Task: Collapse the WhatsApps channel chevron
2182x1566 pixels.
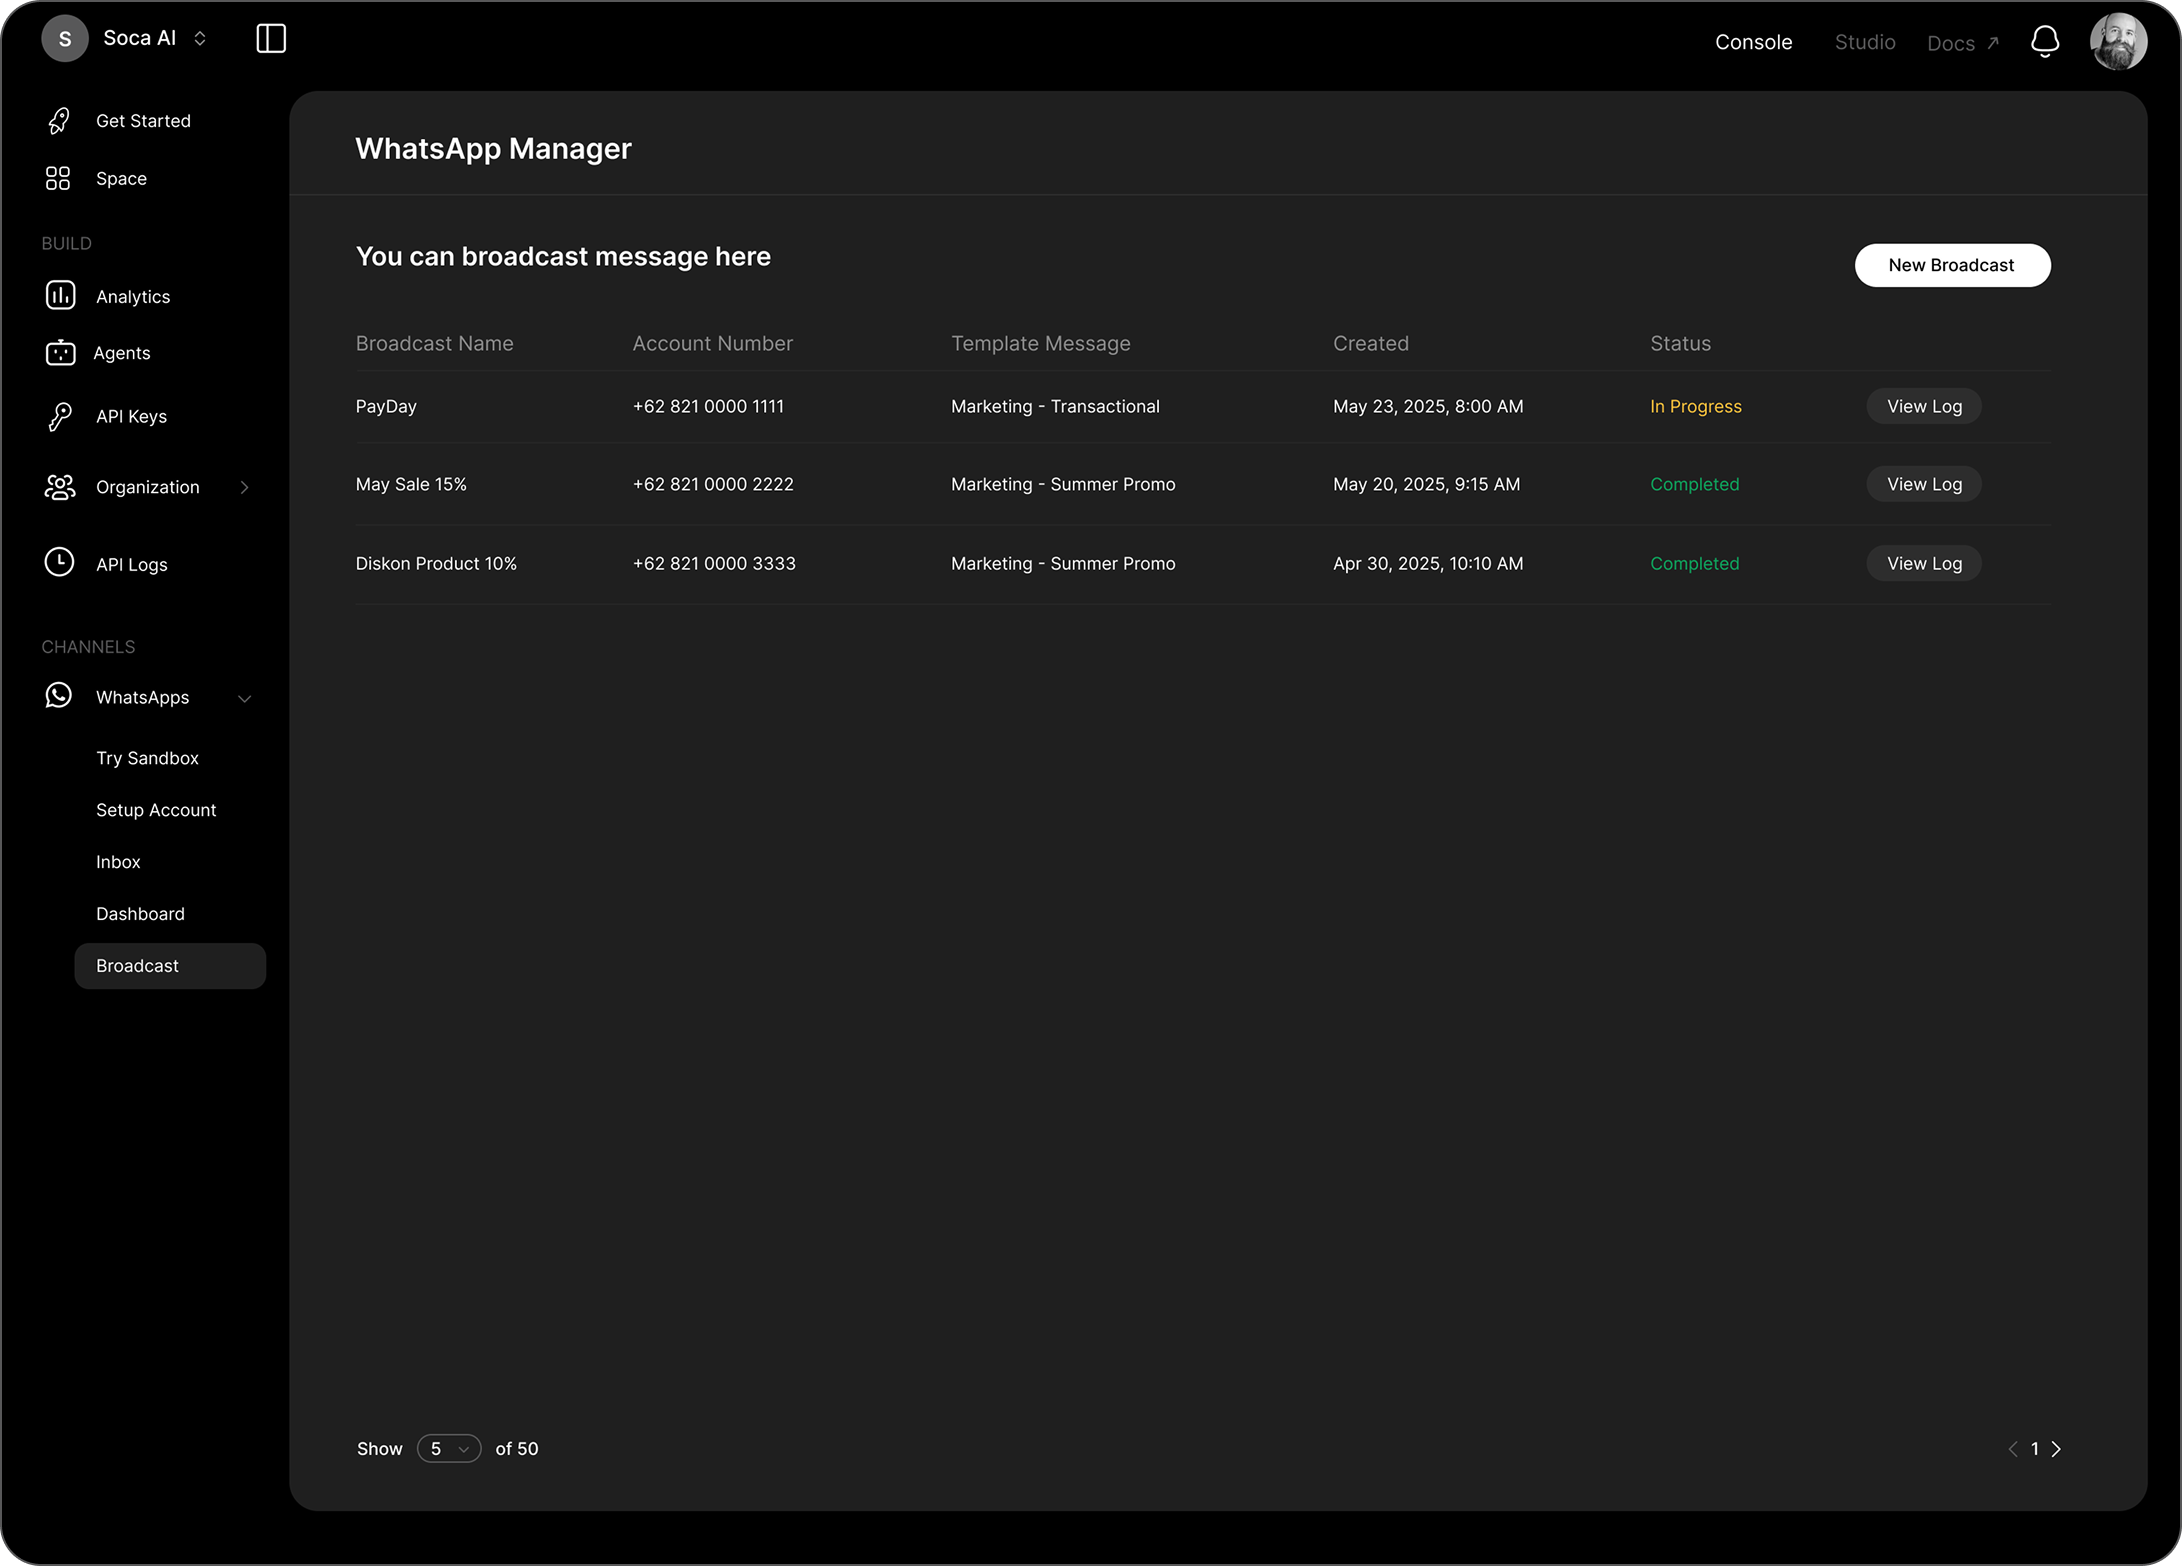Action: coord(244,698)
